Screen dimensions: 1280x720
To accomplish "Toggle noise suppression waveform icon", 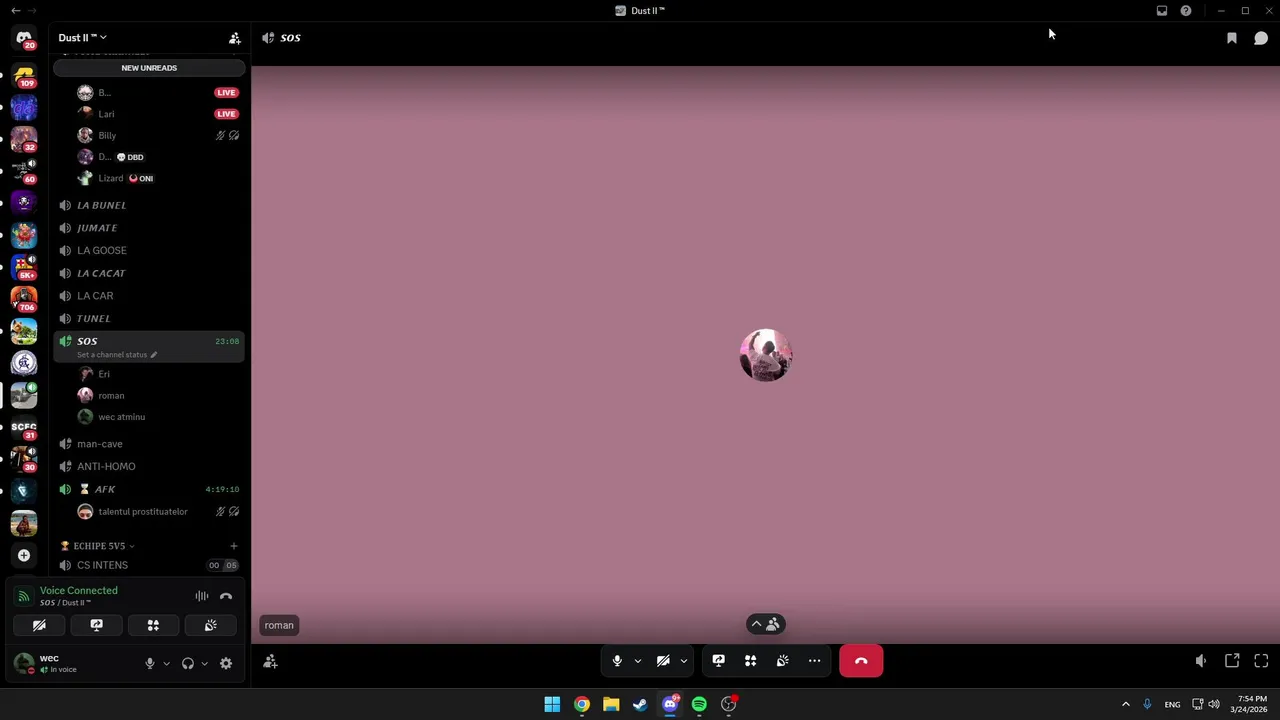I will tap(202, 596).
